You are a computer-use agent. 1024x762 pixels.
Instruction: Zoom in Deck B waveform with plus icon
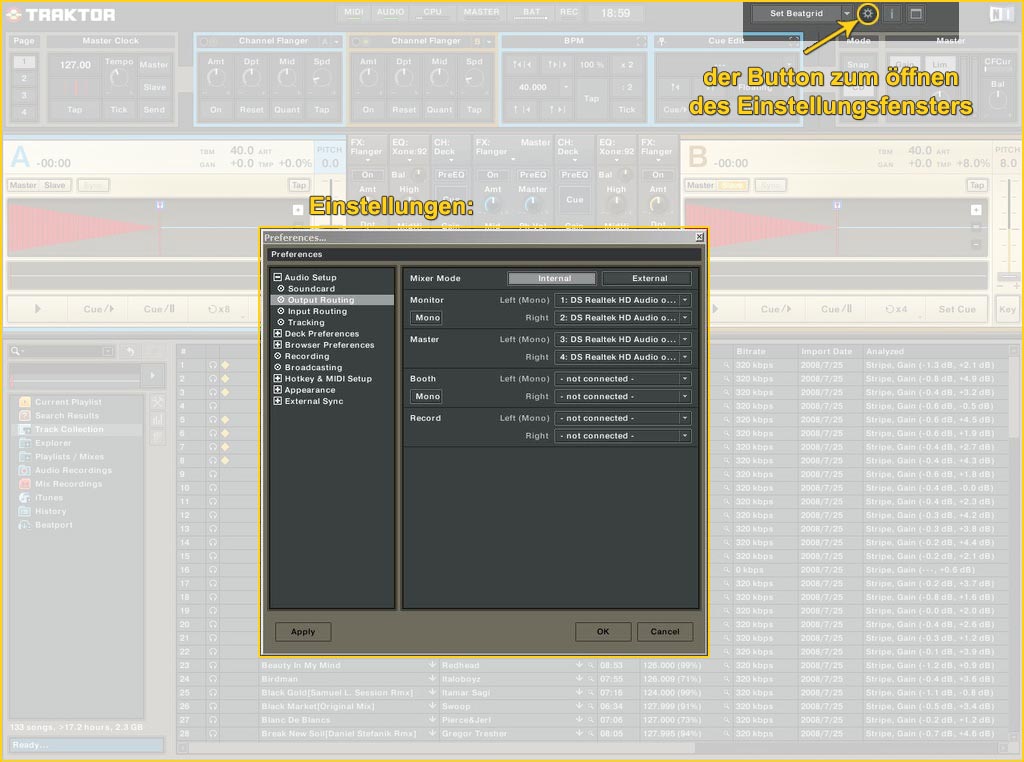point(976,210)
